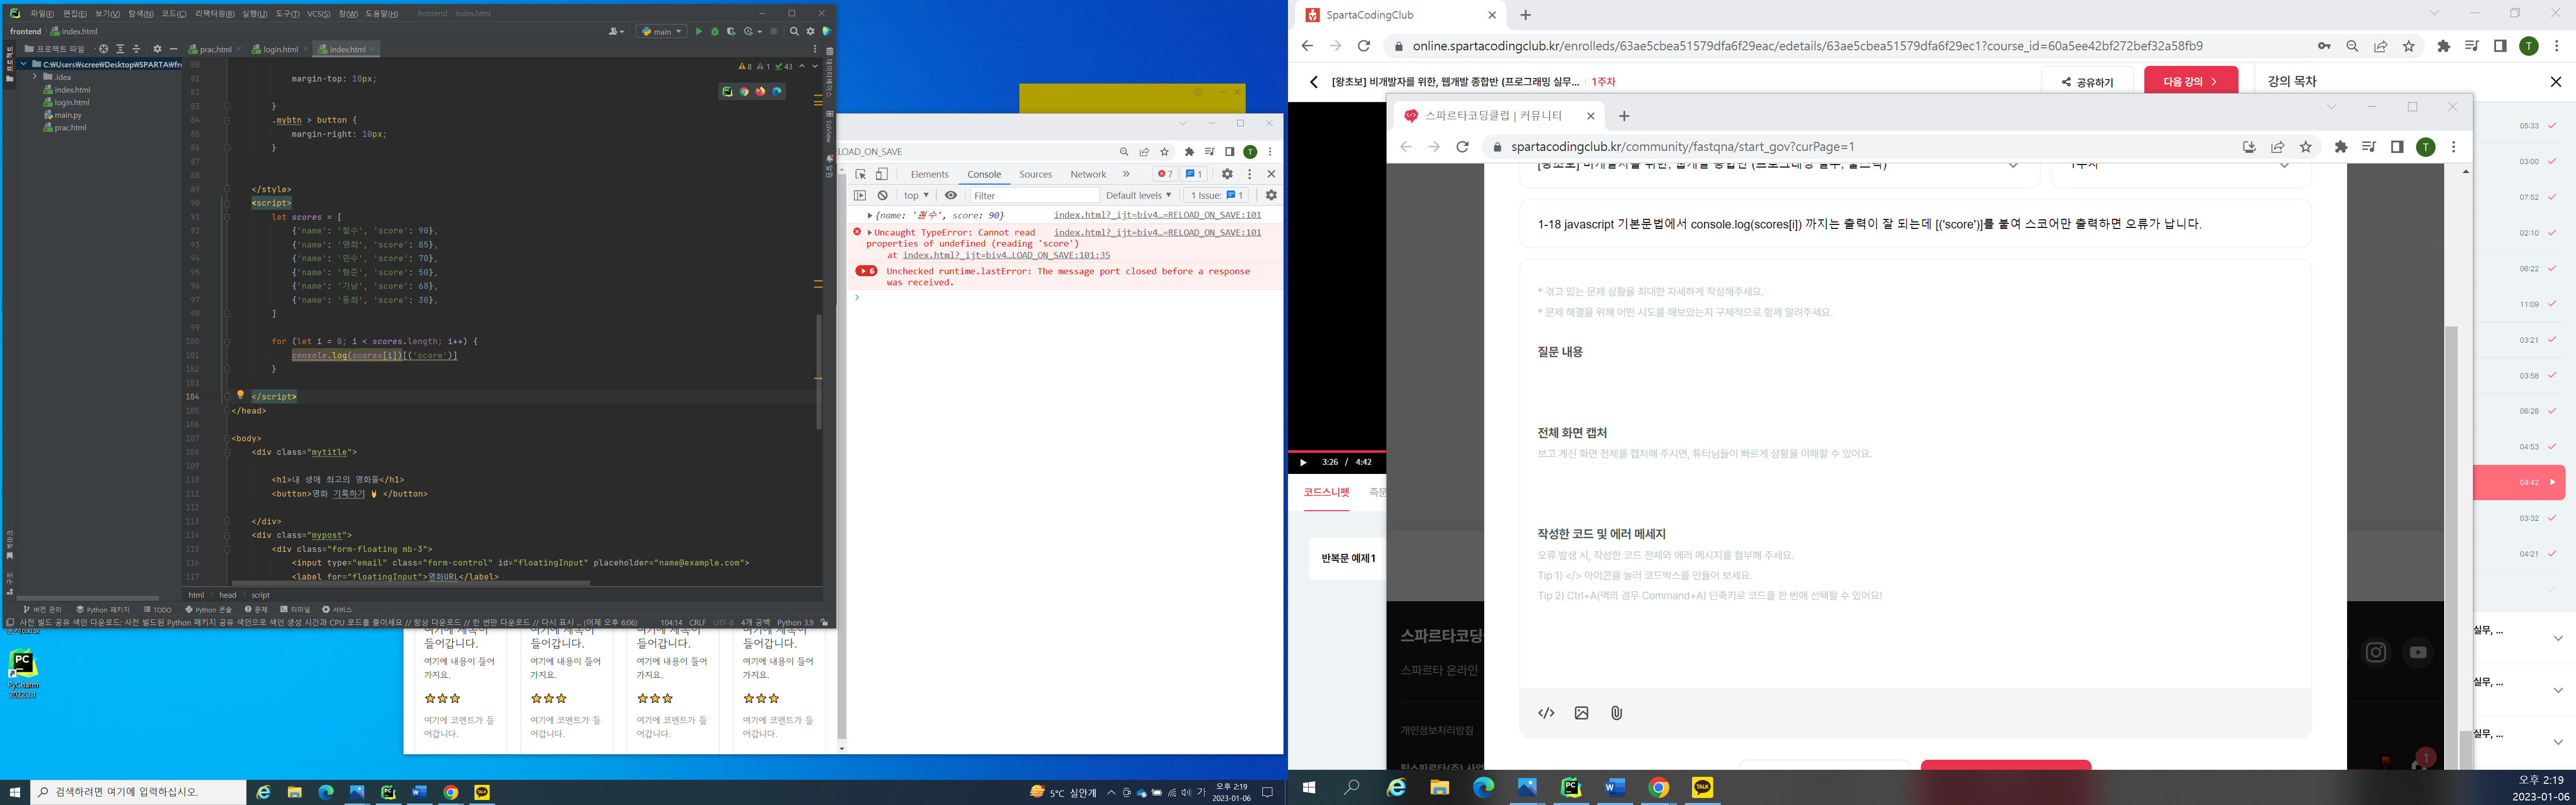Open Word from right Windows taskbar
This screenshot has height=805, width=2576.
click(1615, 788)
